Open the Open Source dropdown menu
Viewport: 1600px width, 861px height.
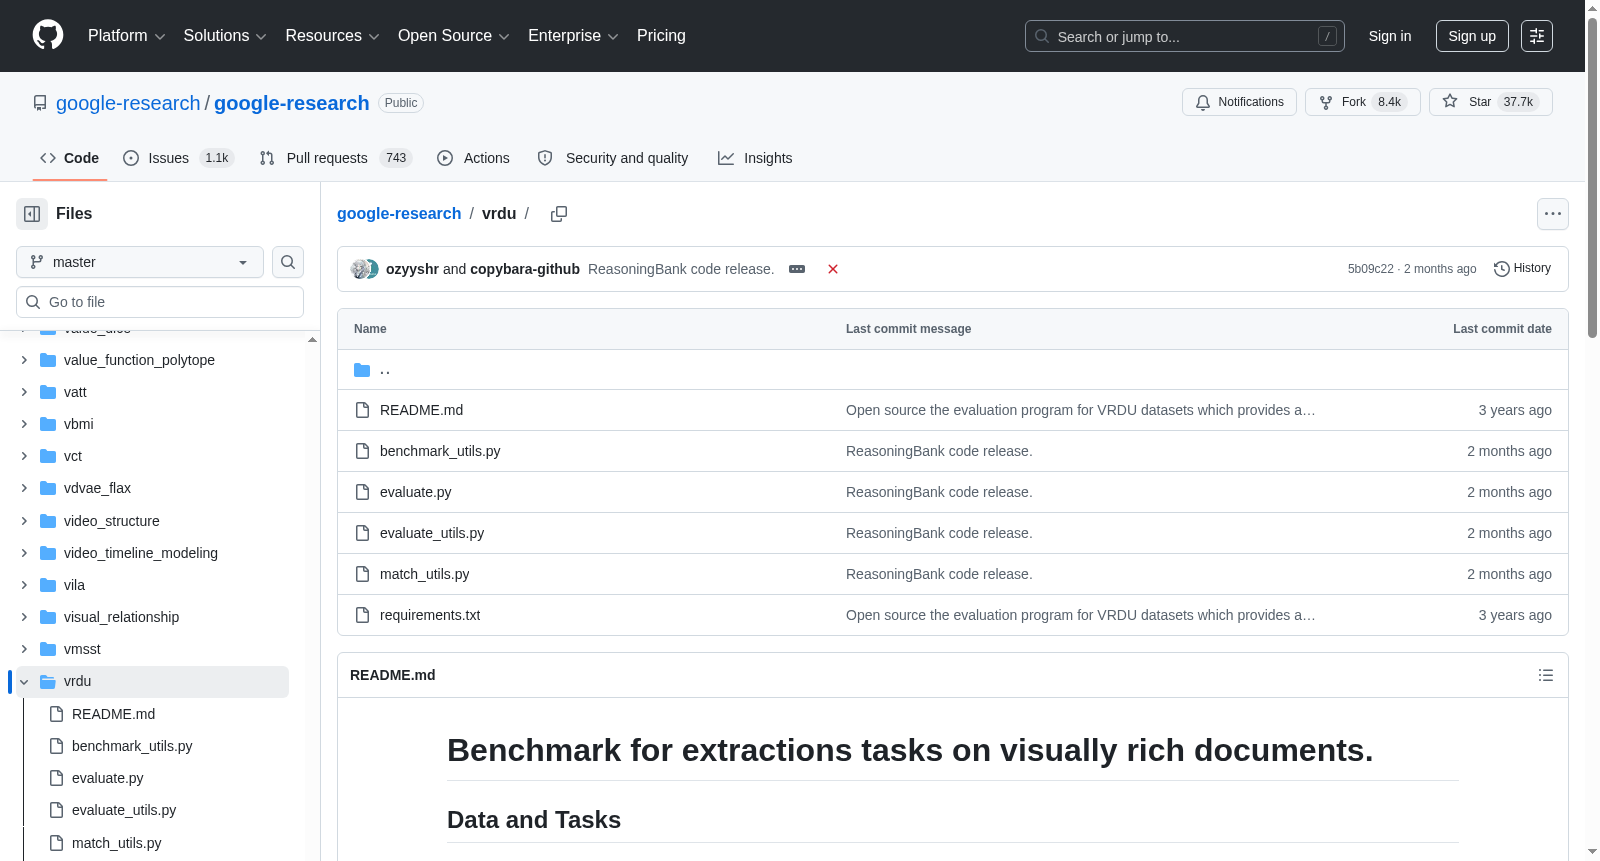454,36
